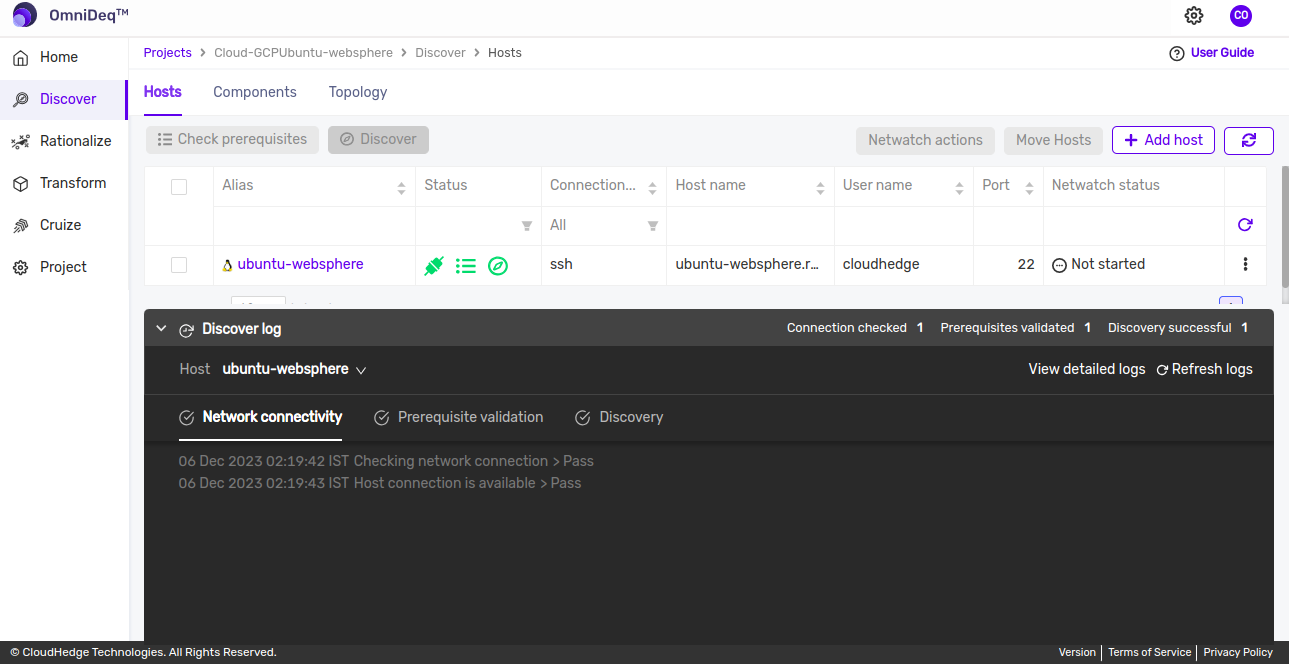
Task: Sort by the Alias column arrows
Action: pyautogui.click(x=401, y=188)
